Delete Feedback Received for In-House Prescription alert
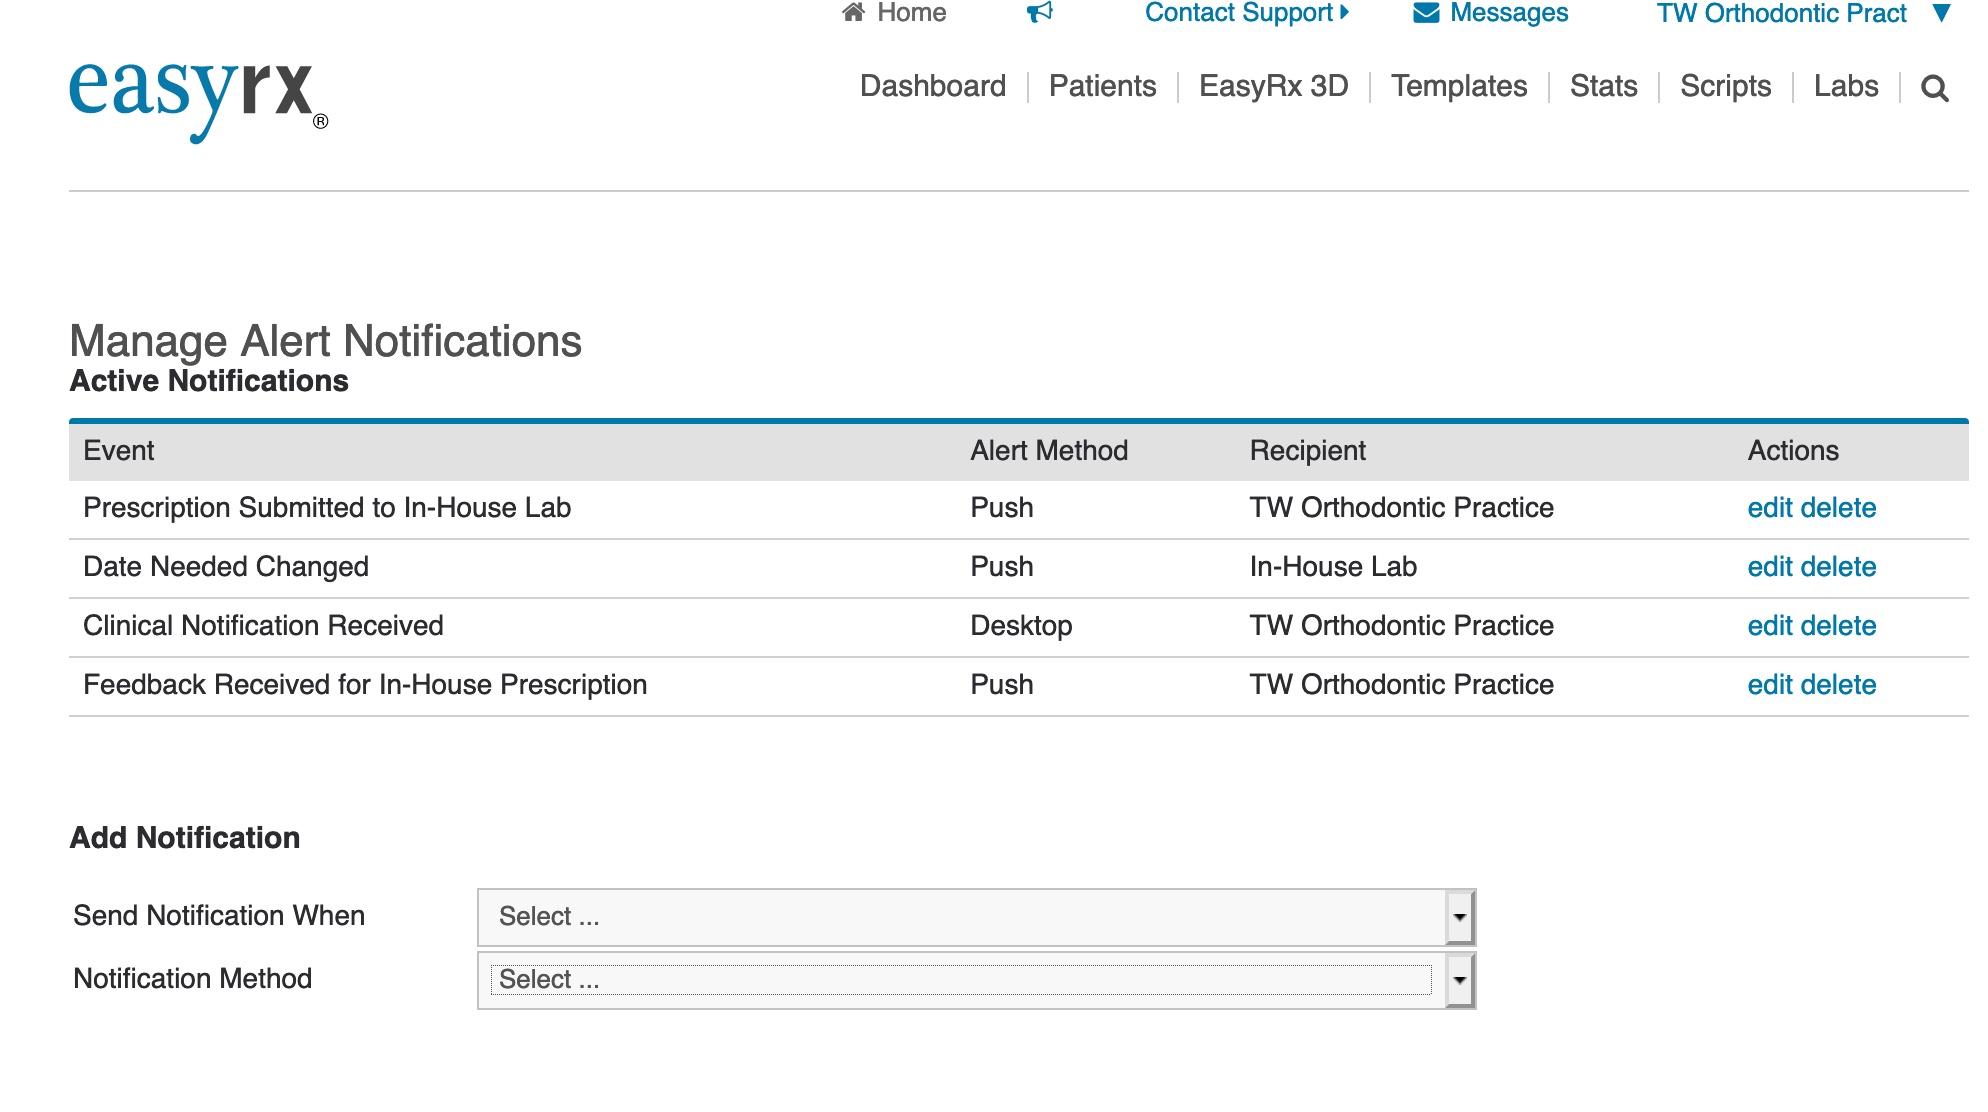The width and height of the screenshot is (1988, 1112). [x=1839, y=685]
